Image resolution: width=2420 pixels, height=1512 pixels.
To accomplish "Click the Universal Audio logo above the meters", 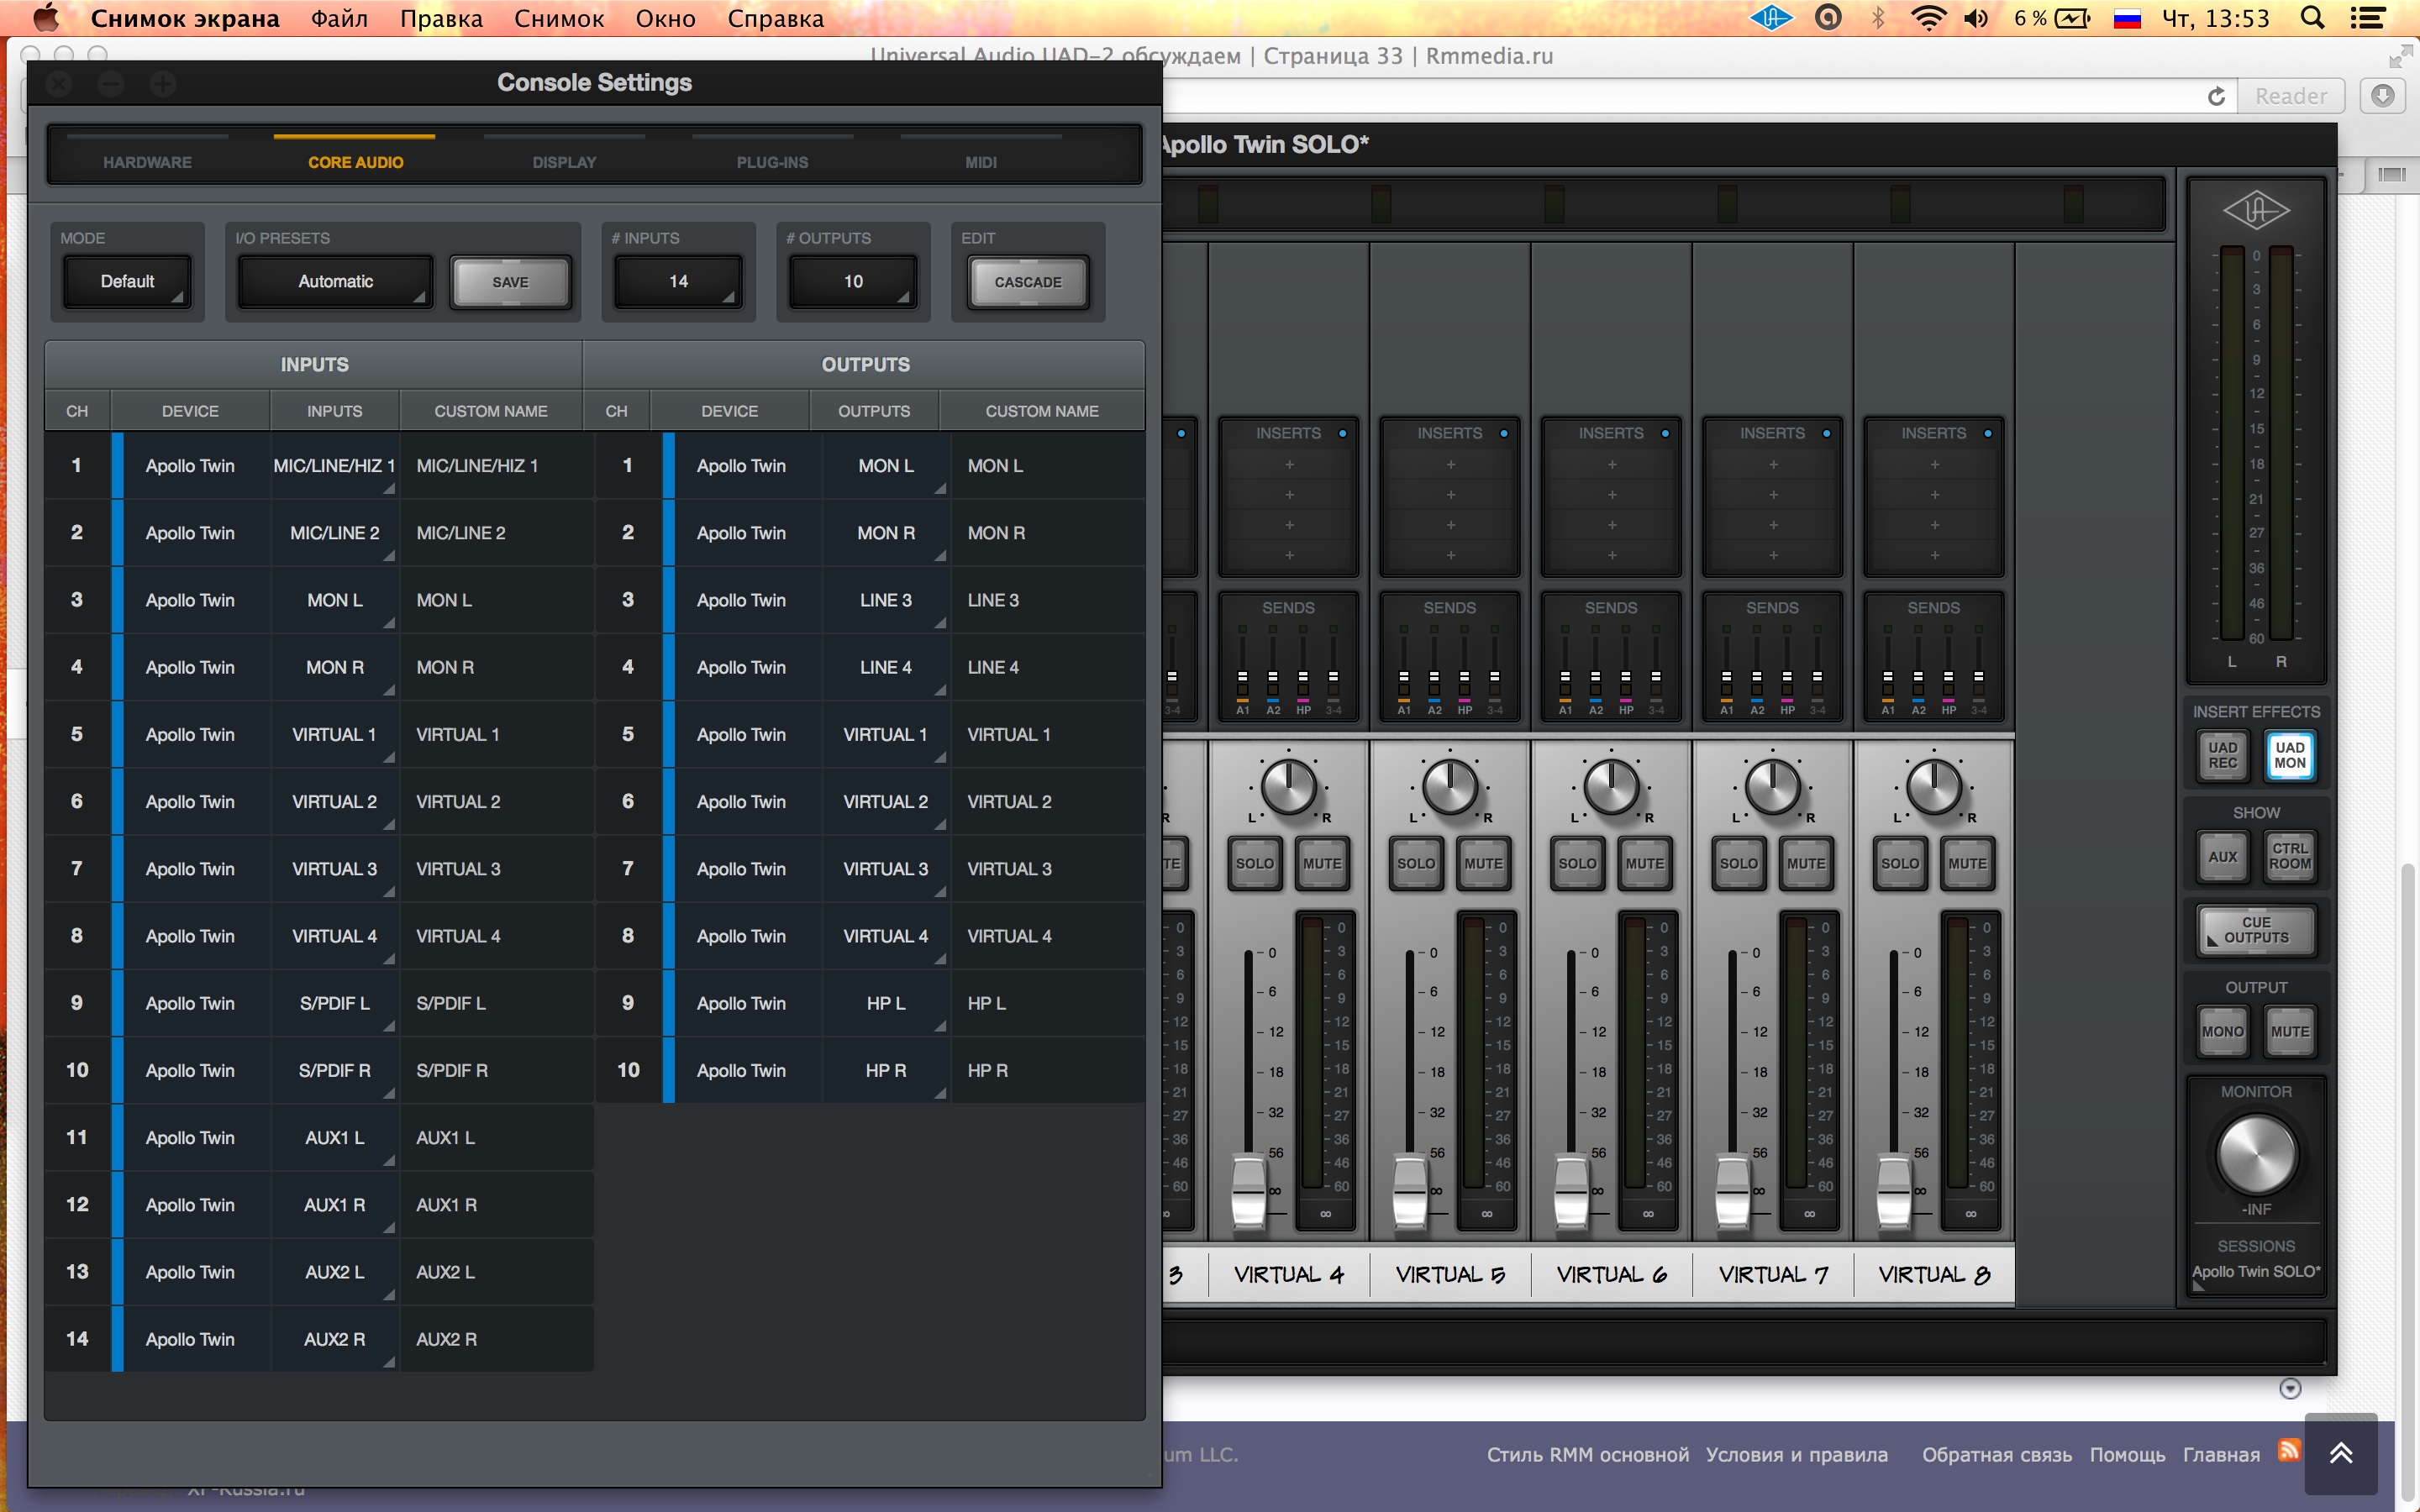I will (2255, 211).
